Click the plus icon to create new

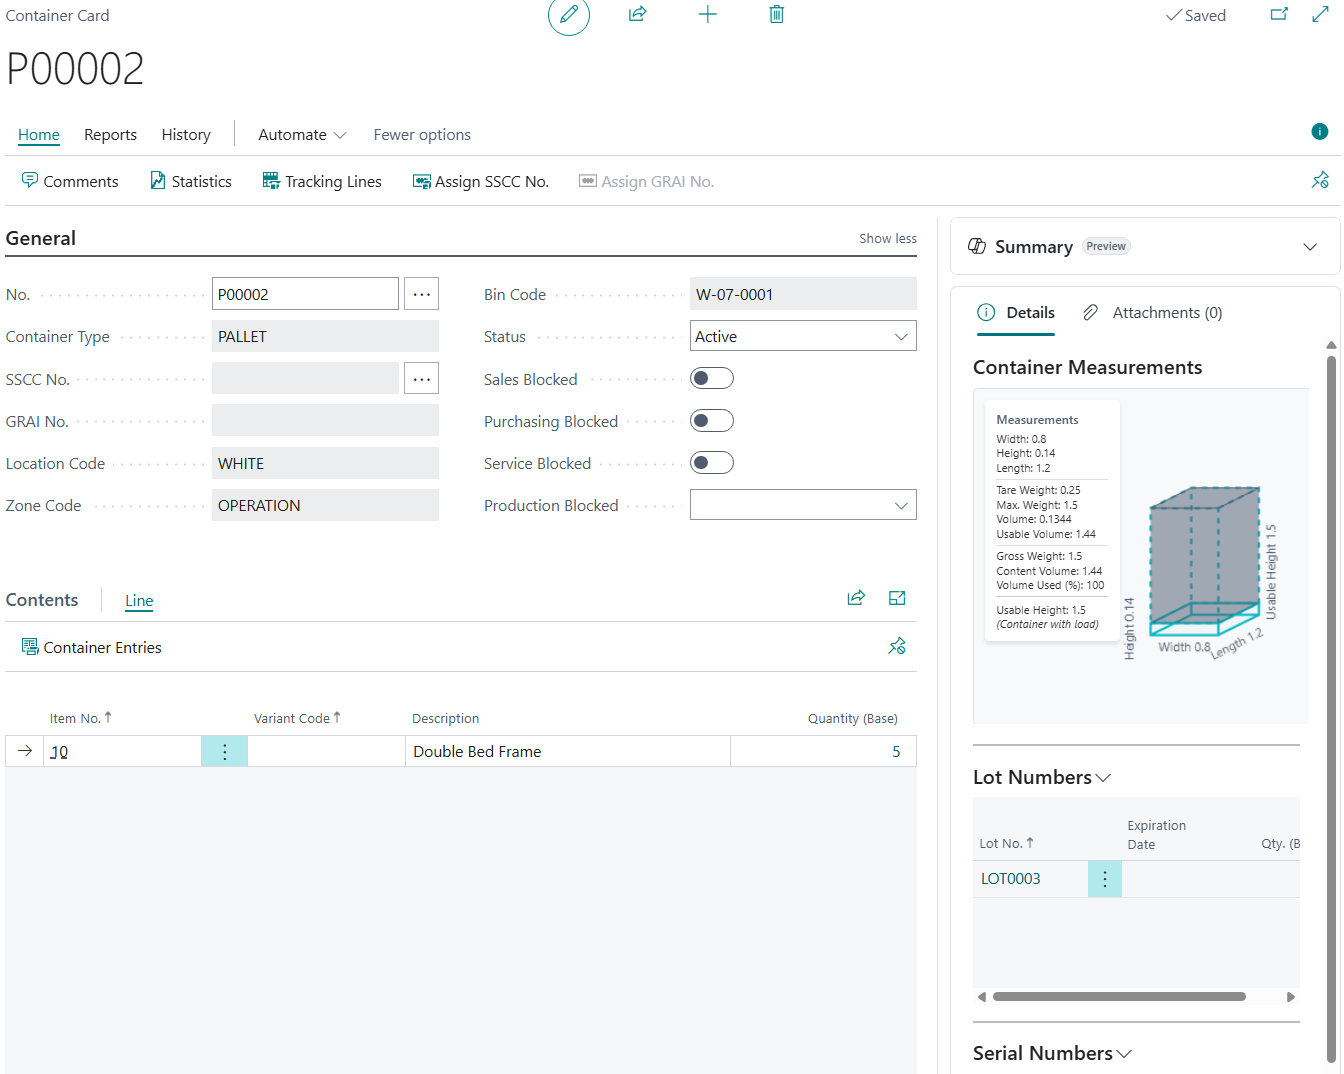[707, 14]
